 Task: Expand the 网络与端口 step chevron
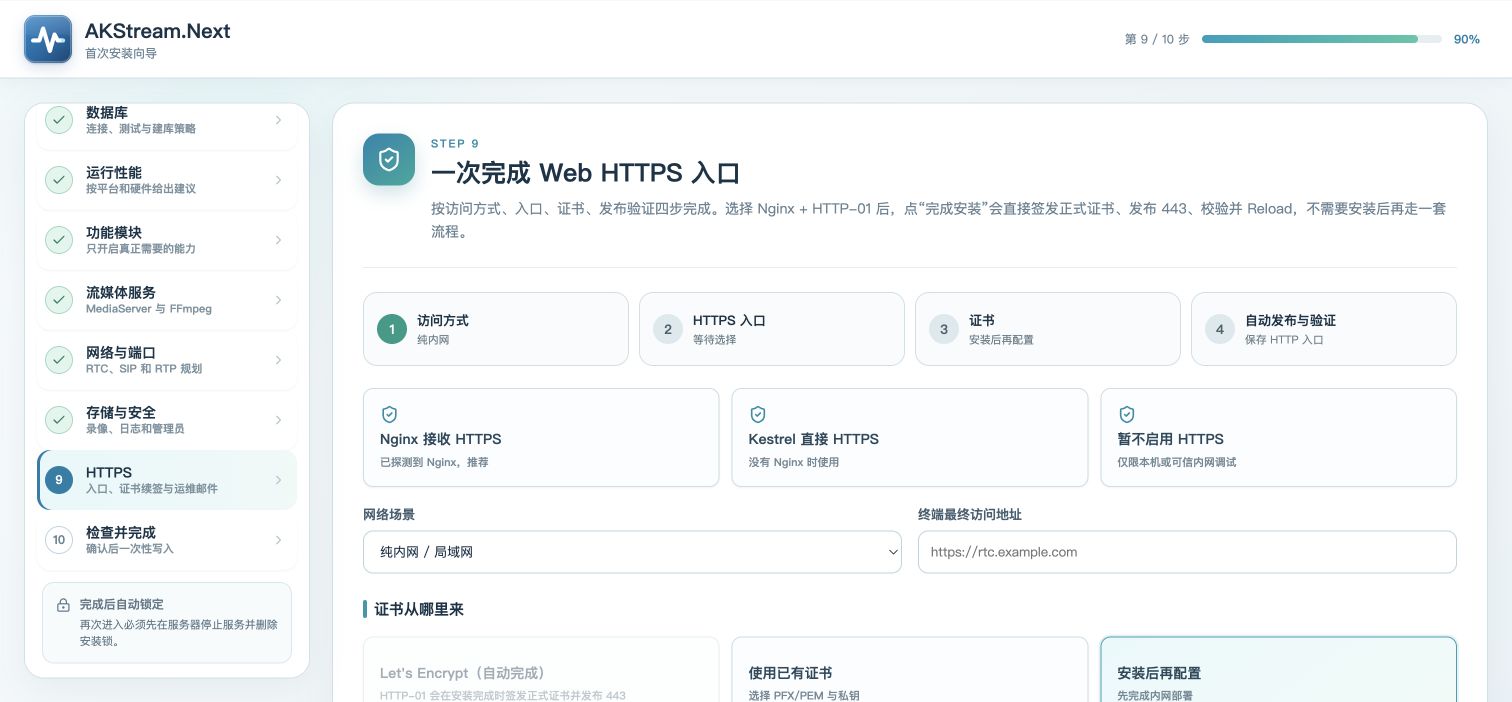point(278,360)
